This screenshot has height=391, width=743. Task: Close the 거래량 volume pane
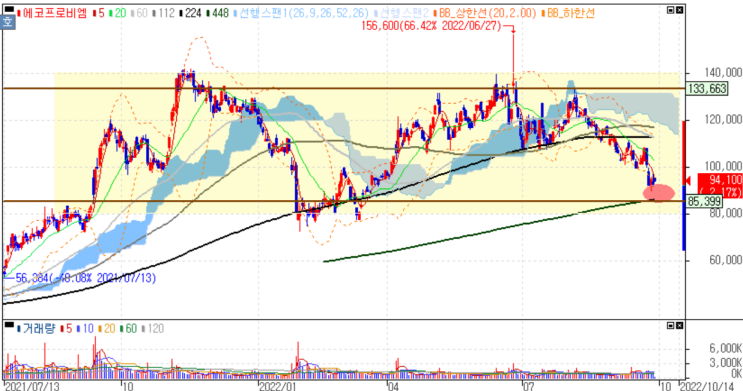click(x=680, y=326)
